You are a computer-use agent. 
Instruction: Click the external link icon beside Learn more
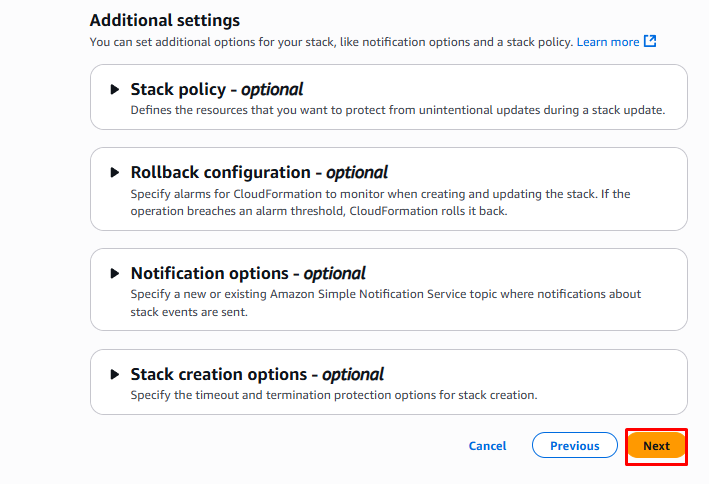pos(650,42)
